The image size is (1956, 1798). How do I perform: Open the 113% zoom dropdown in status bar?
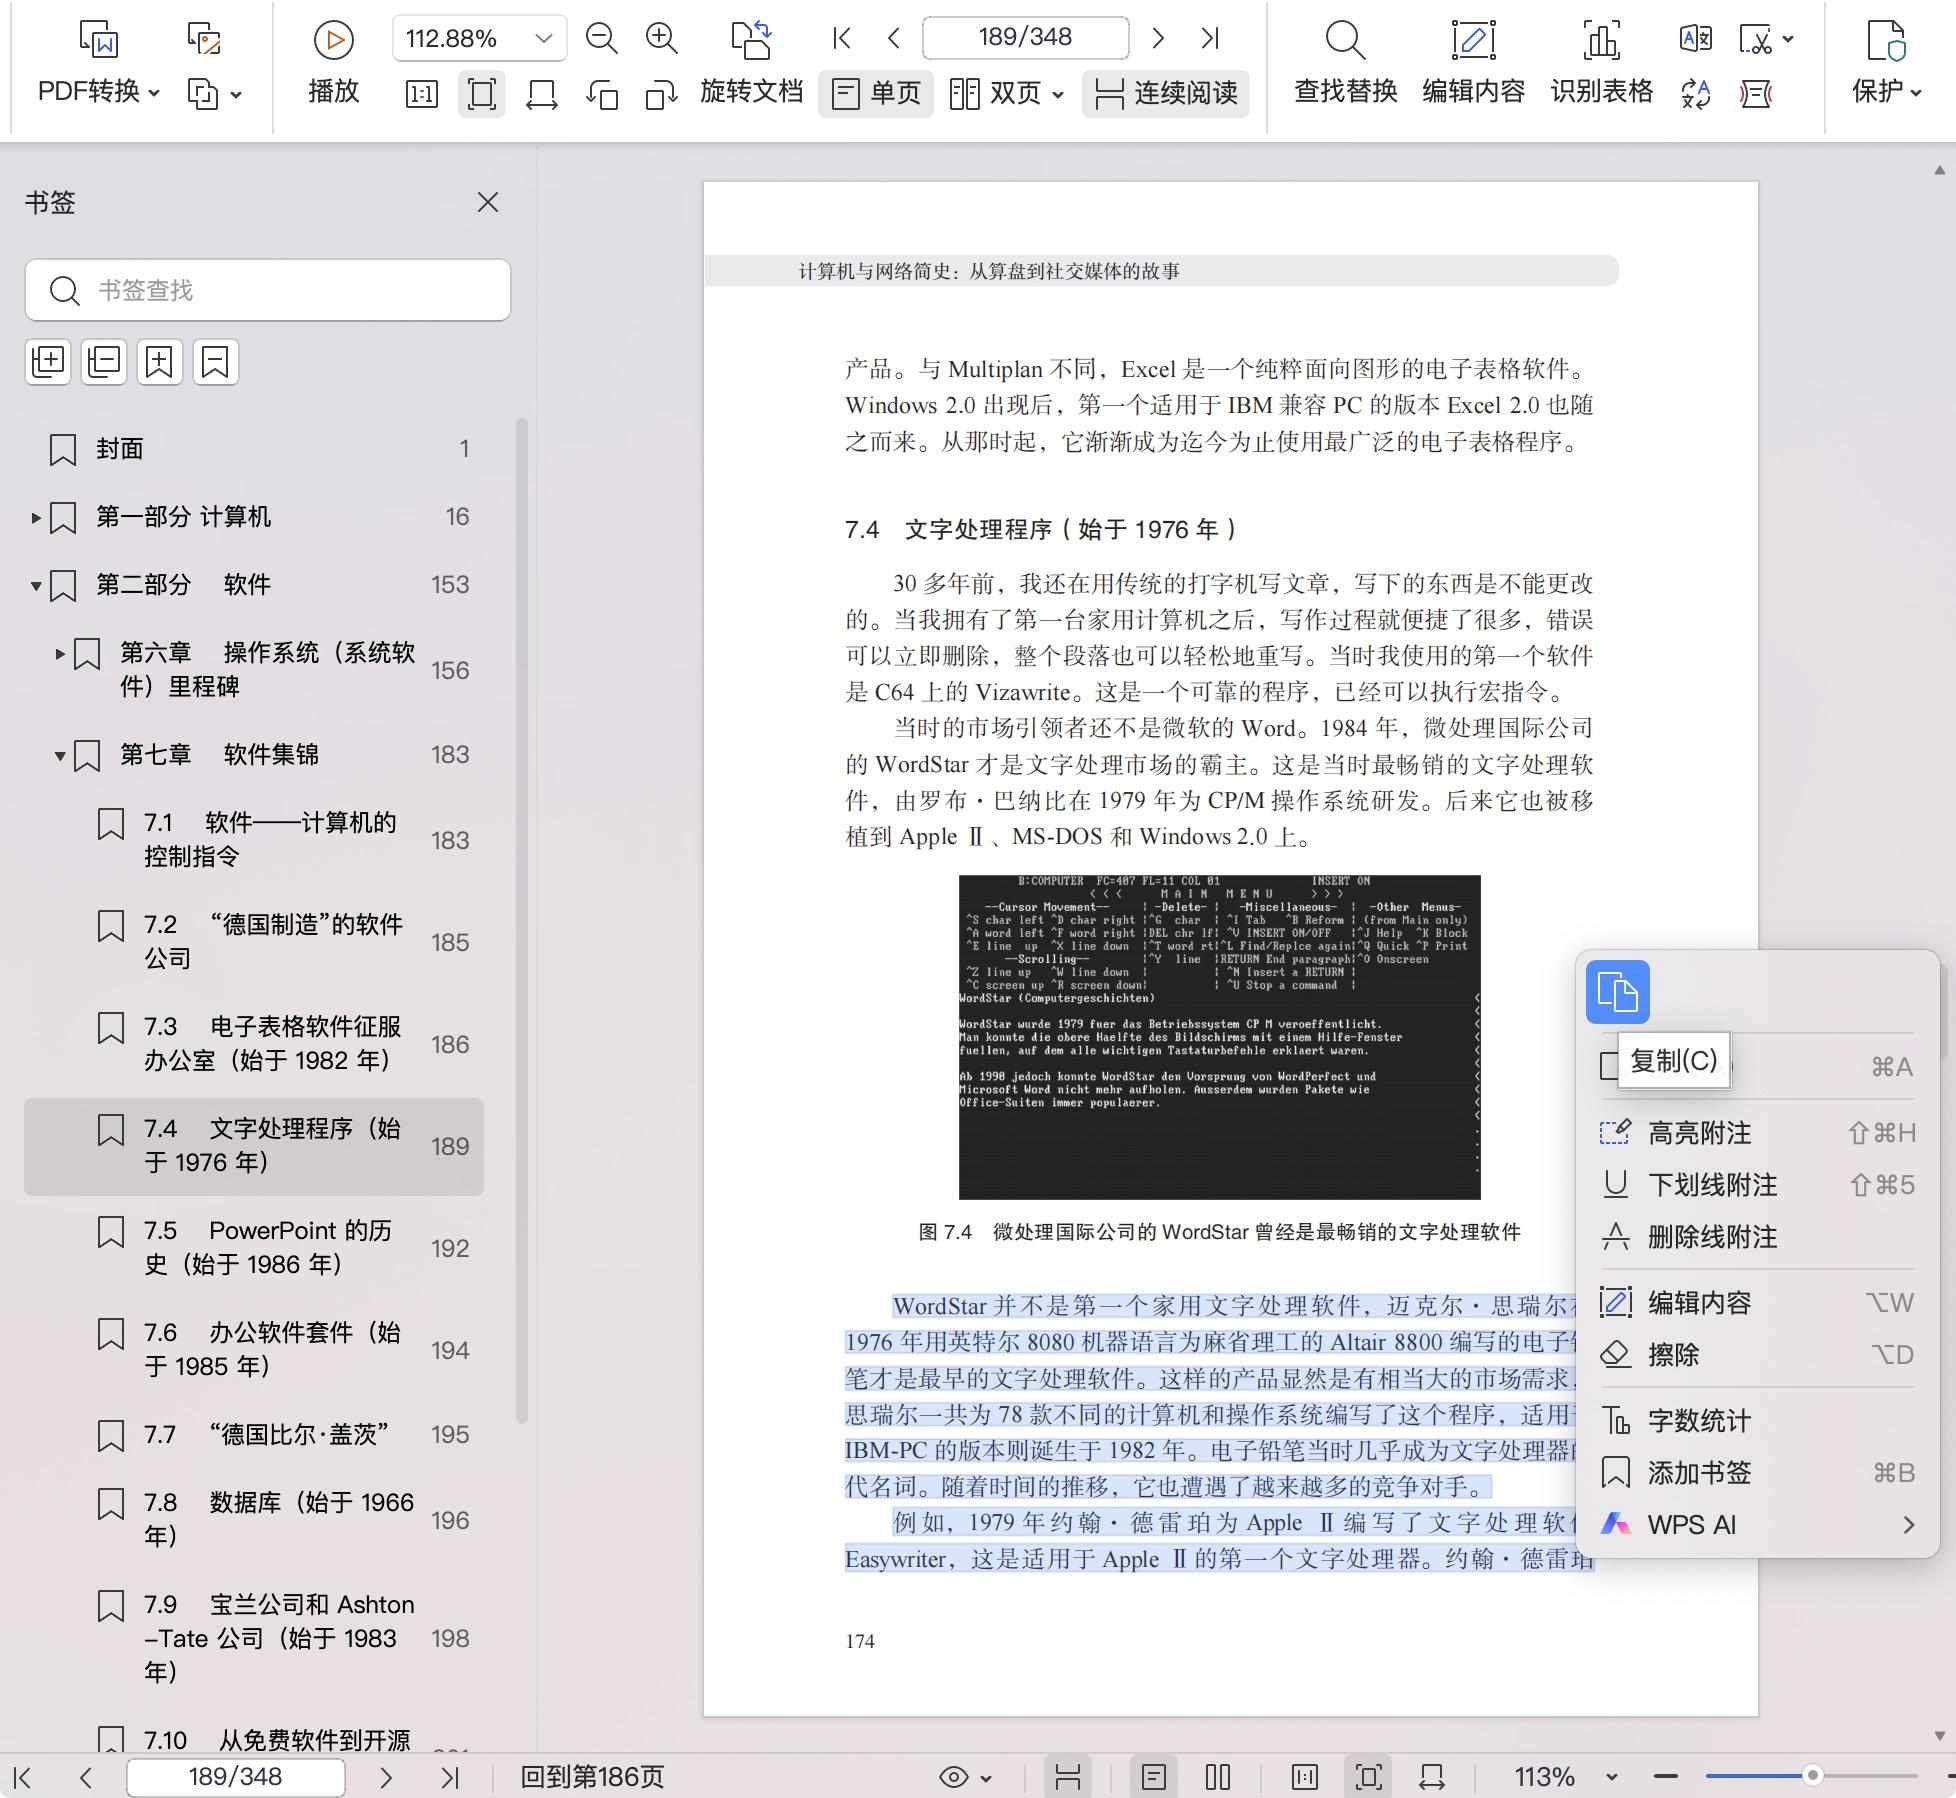1611,1778
